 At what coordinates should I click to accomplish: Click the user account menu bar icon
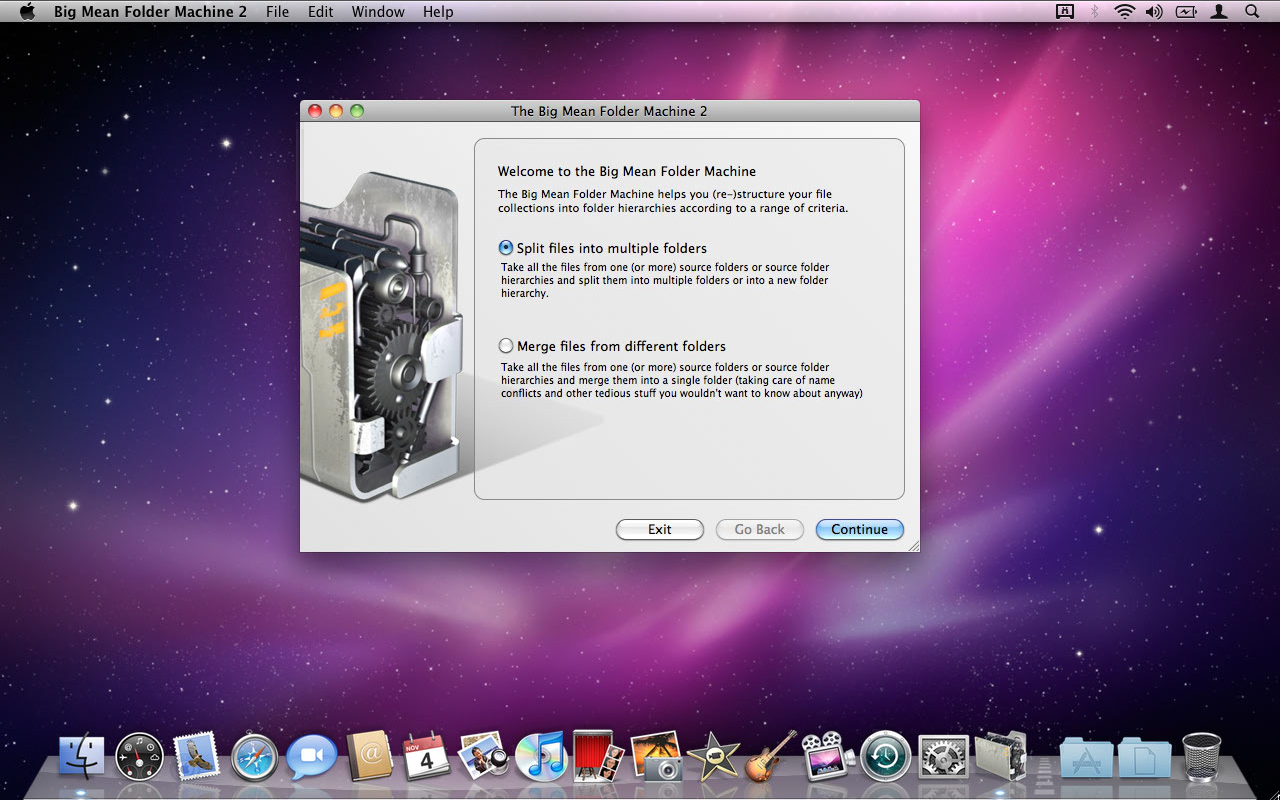tap(1219, 12)
